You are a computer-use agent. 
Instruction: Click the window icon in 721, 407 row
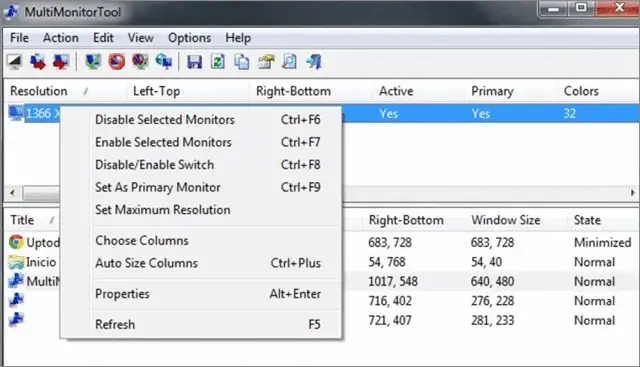coord(16,320)
